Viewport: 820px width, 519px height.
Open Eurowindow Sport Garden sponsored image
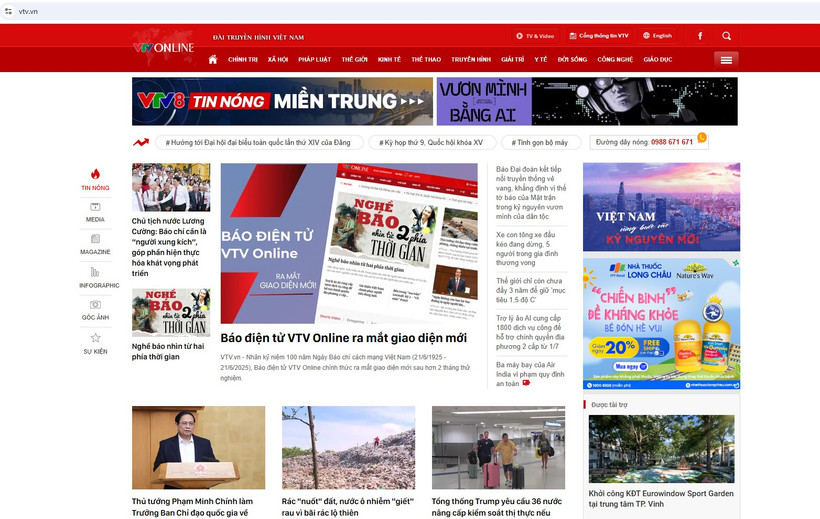pos(662,449)
